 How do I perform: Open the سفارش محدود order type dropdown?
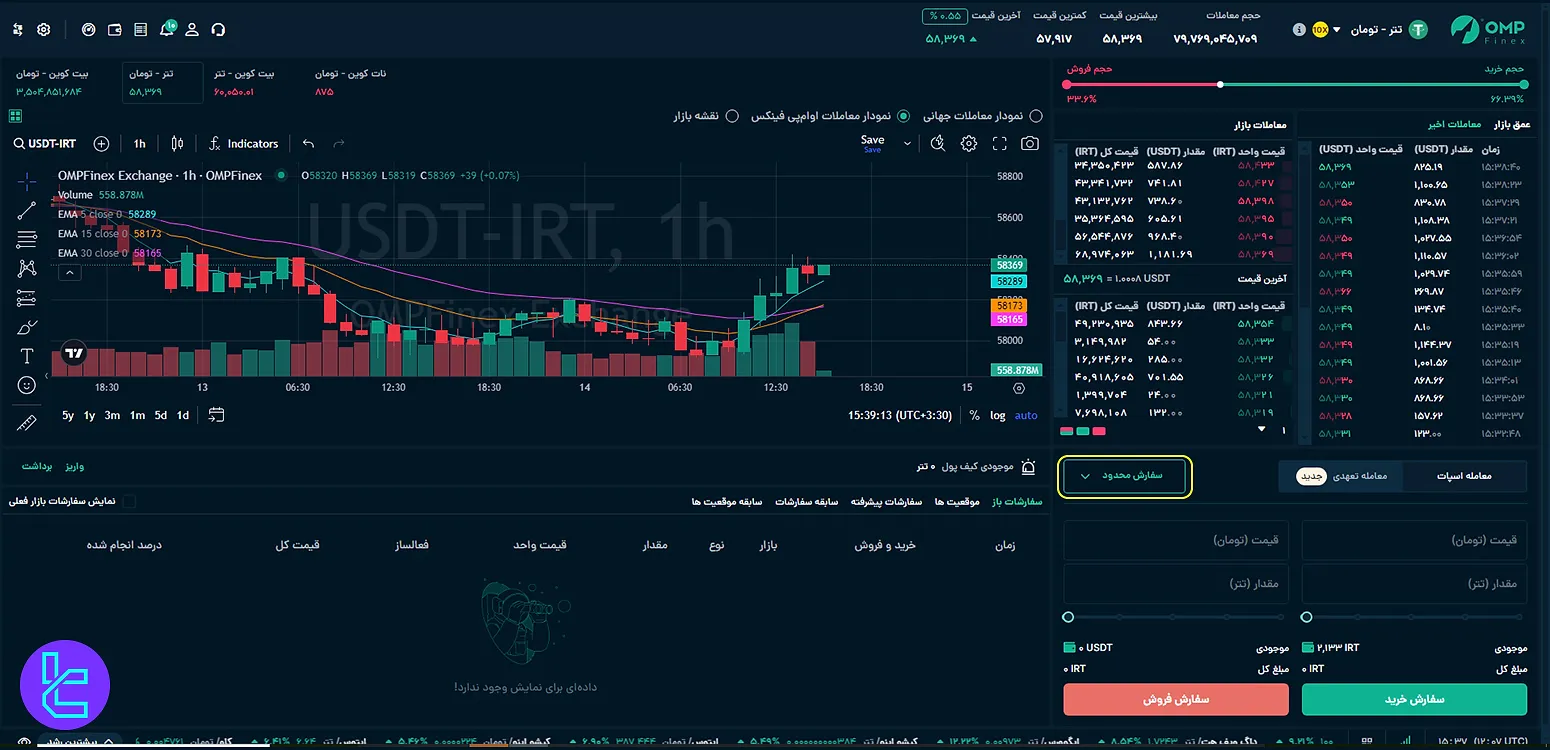coord(1124,477)
